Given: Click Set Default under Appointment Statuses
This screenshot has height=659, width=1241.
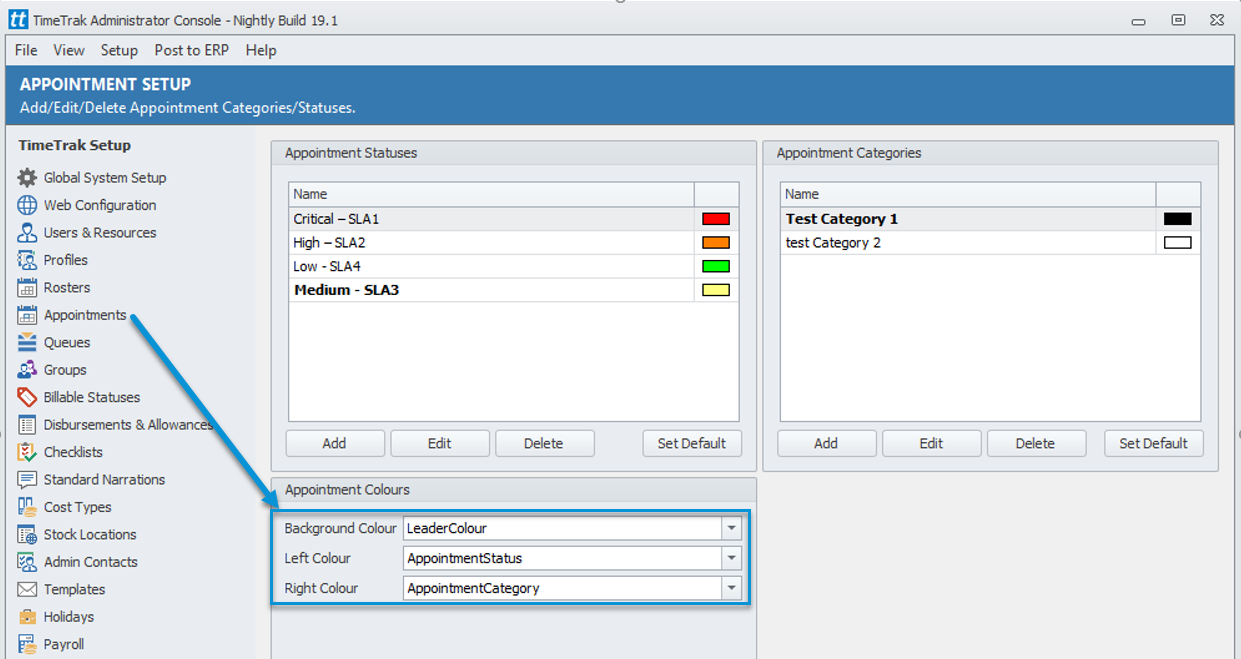Looking at the screenshot, I should [692, 443].
